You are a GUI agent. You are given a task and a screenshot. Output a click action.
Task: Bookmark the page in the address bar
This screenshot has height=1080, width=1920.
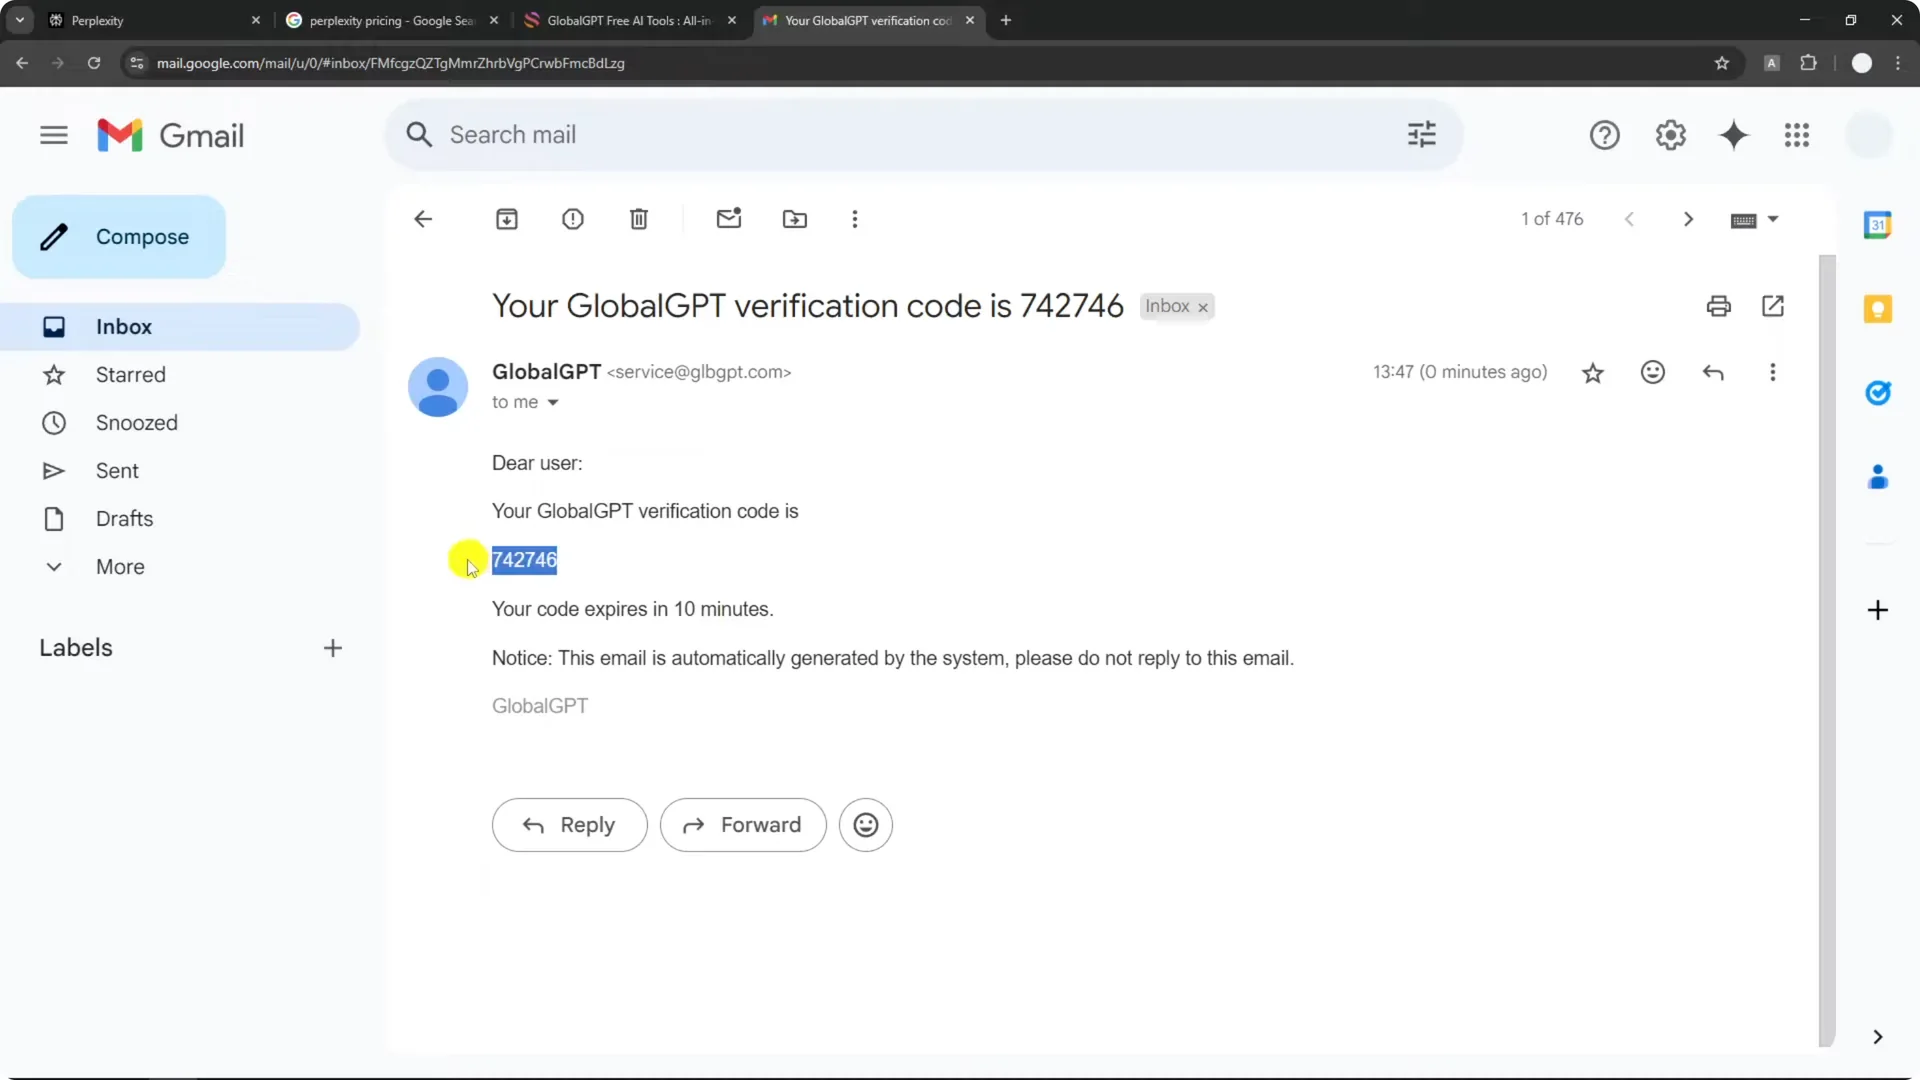pos(1723,63)
